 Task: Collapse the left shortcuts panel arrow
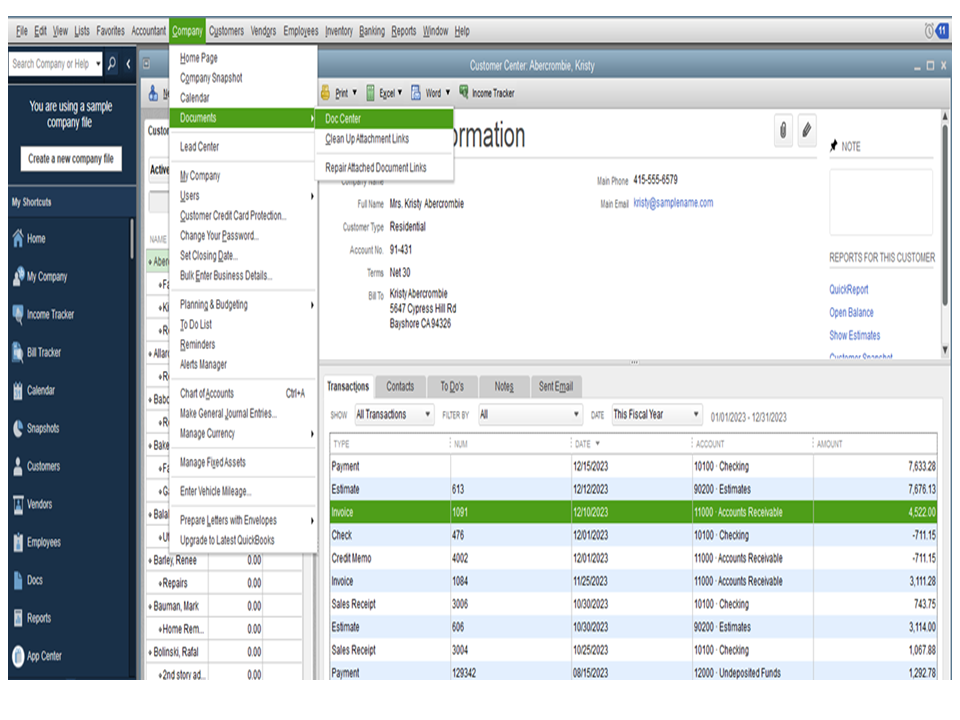click(128, 63)
